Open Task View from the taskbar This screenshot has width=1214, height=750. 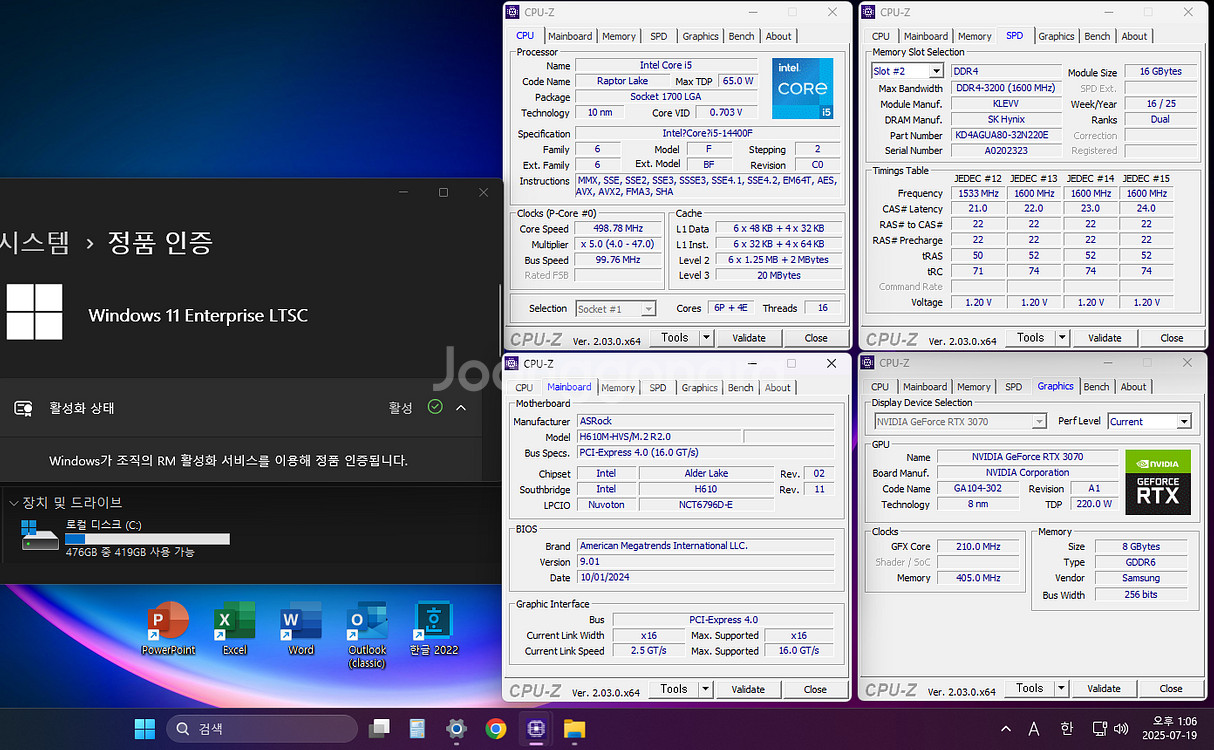click(379, 728)
